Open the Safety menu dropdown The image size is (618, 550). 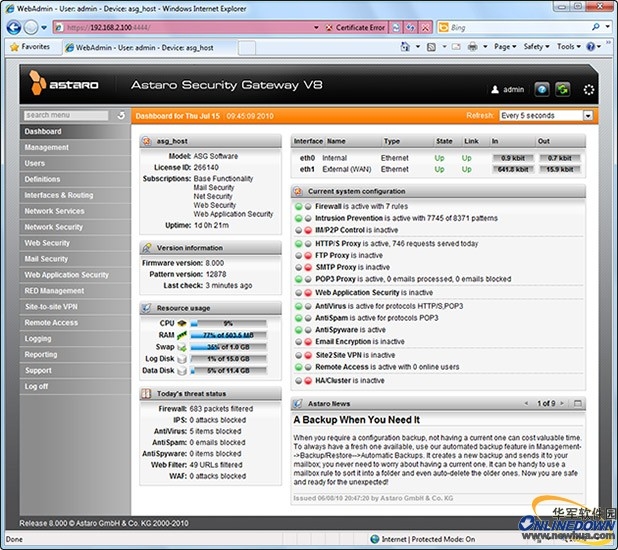pyautogui.click(x=536, y=47)
